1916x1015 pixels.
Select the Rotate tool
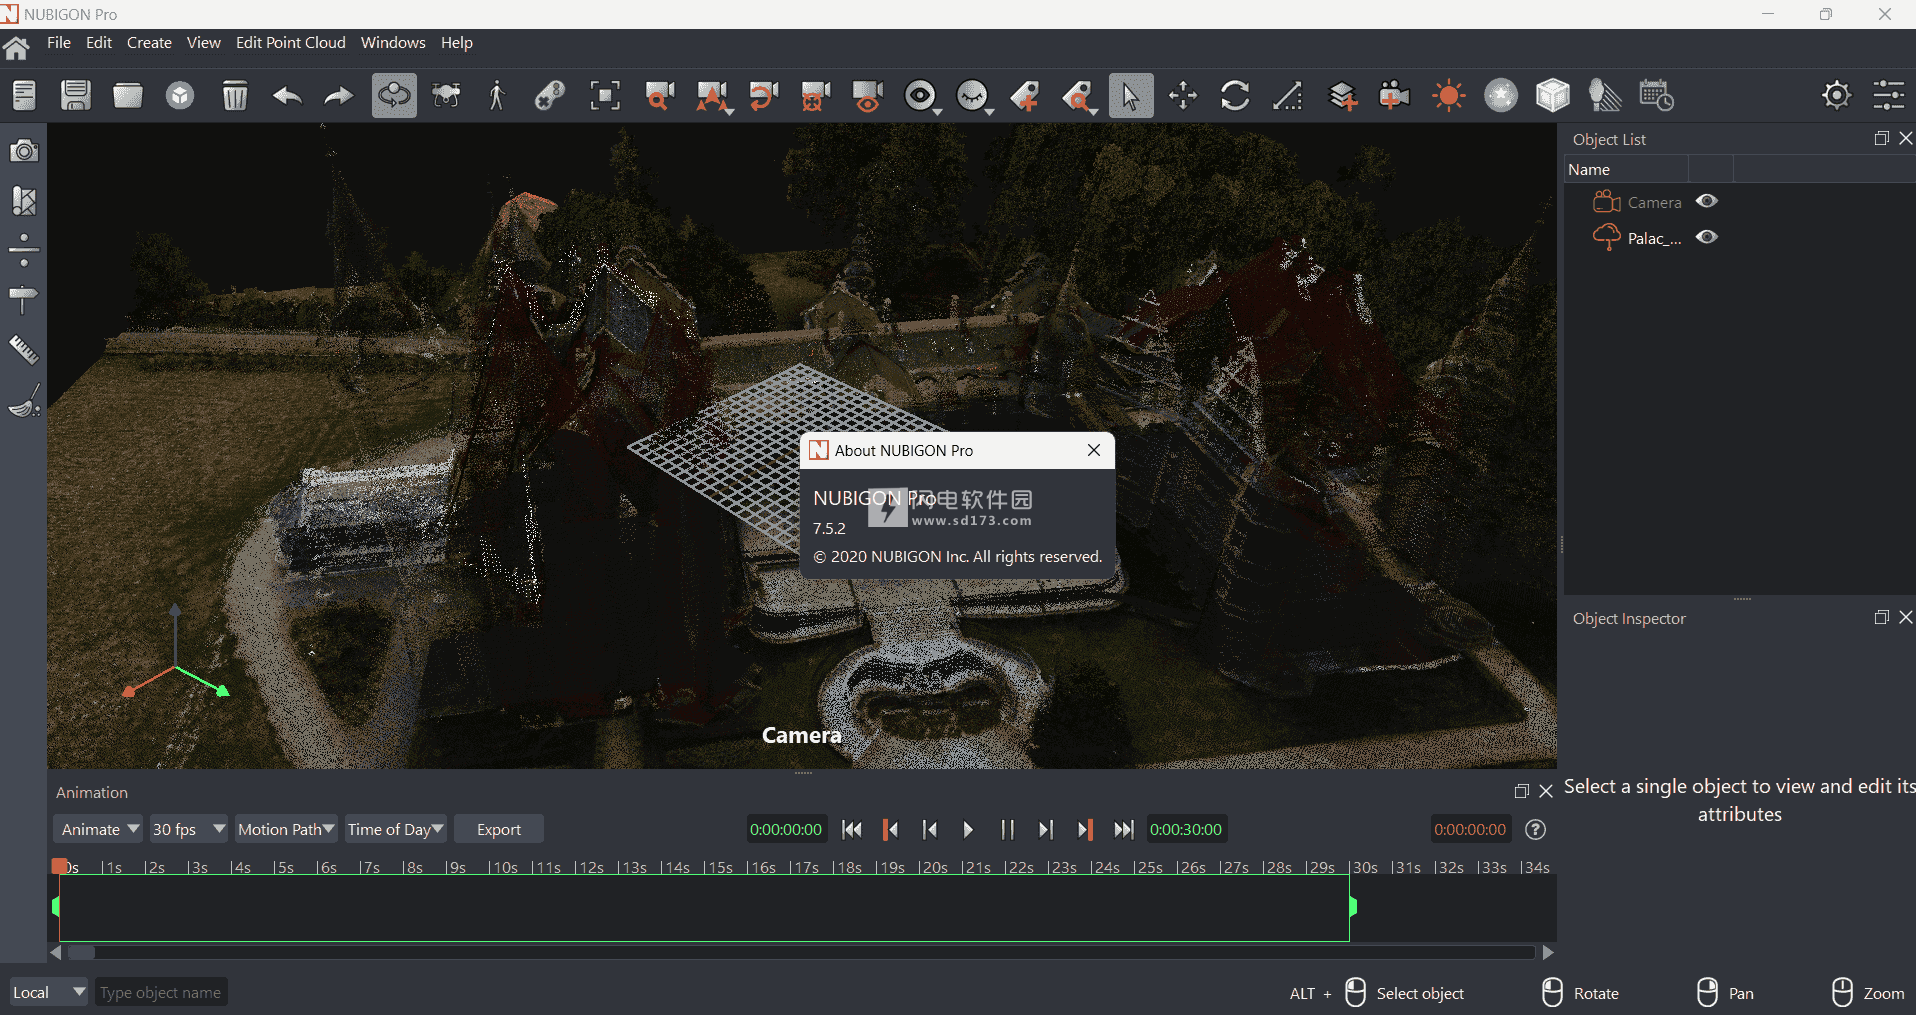(x=1235, y=96)
